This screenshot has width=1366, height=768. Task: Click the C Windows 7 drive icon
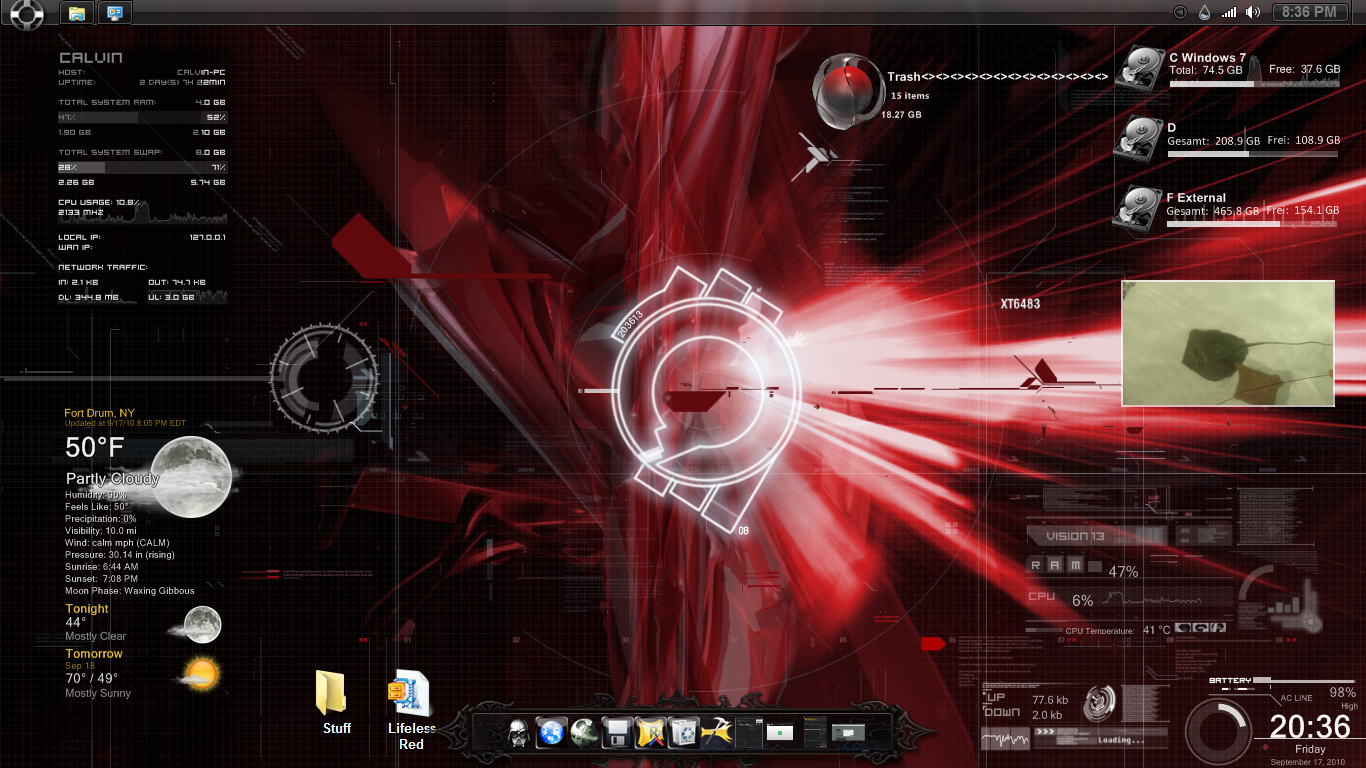1139,68
